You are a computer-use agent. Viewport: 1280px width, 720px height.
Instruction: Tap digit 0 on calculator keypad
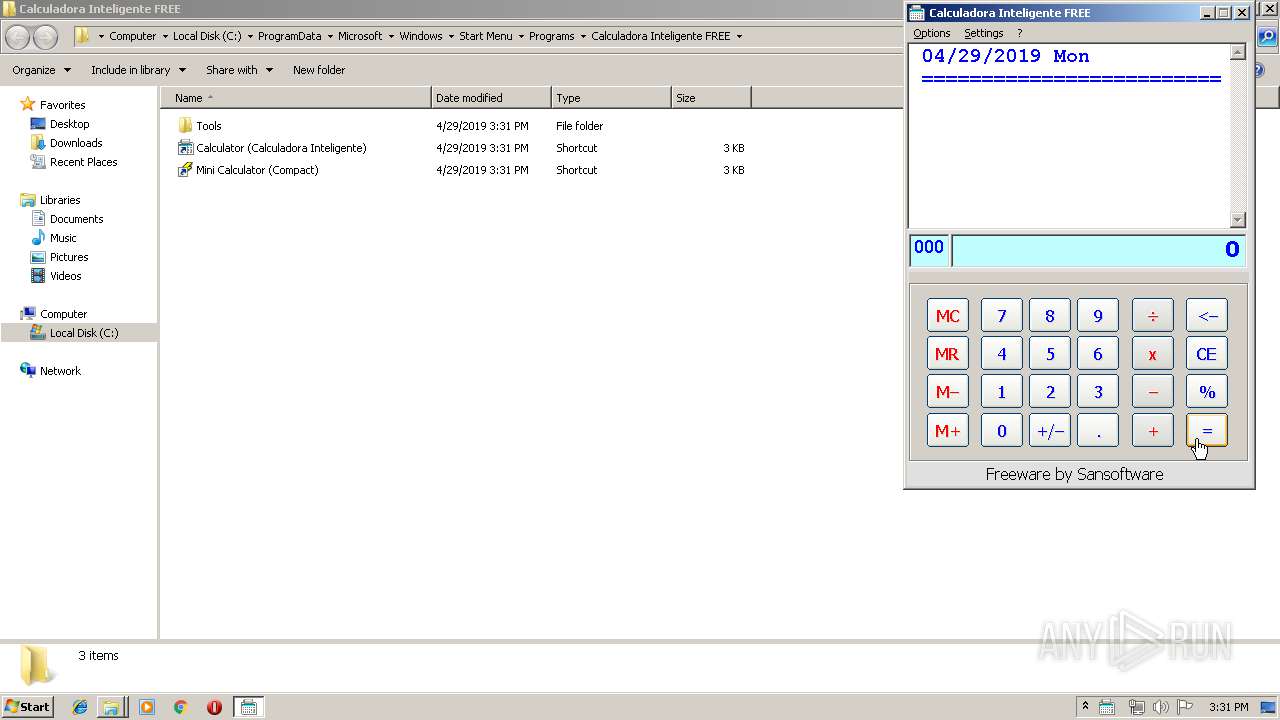1001,431
